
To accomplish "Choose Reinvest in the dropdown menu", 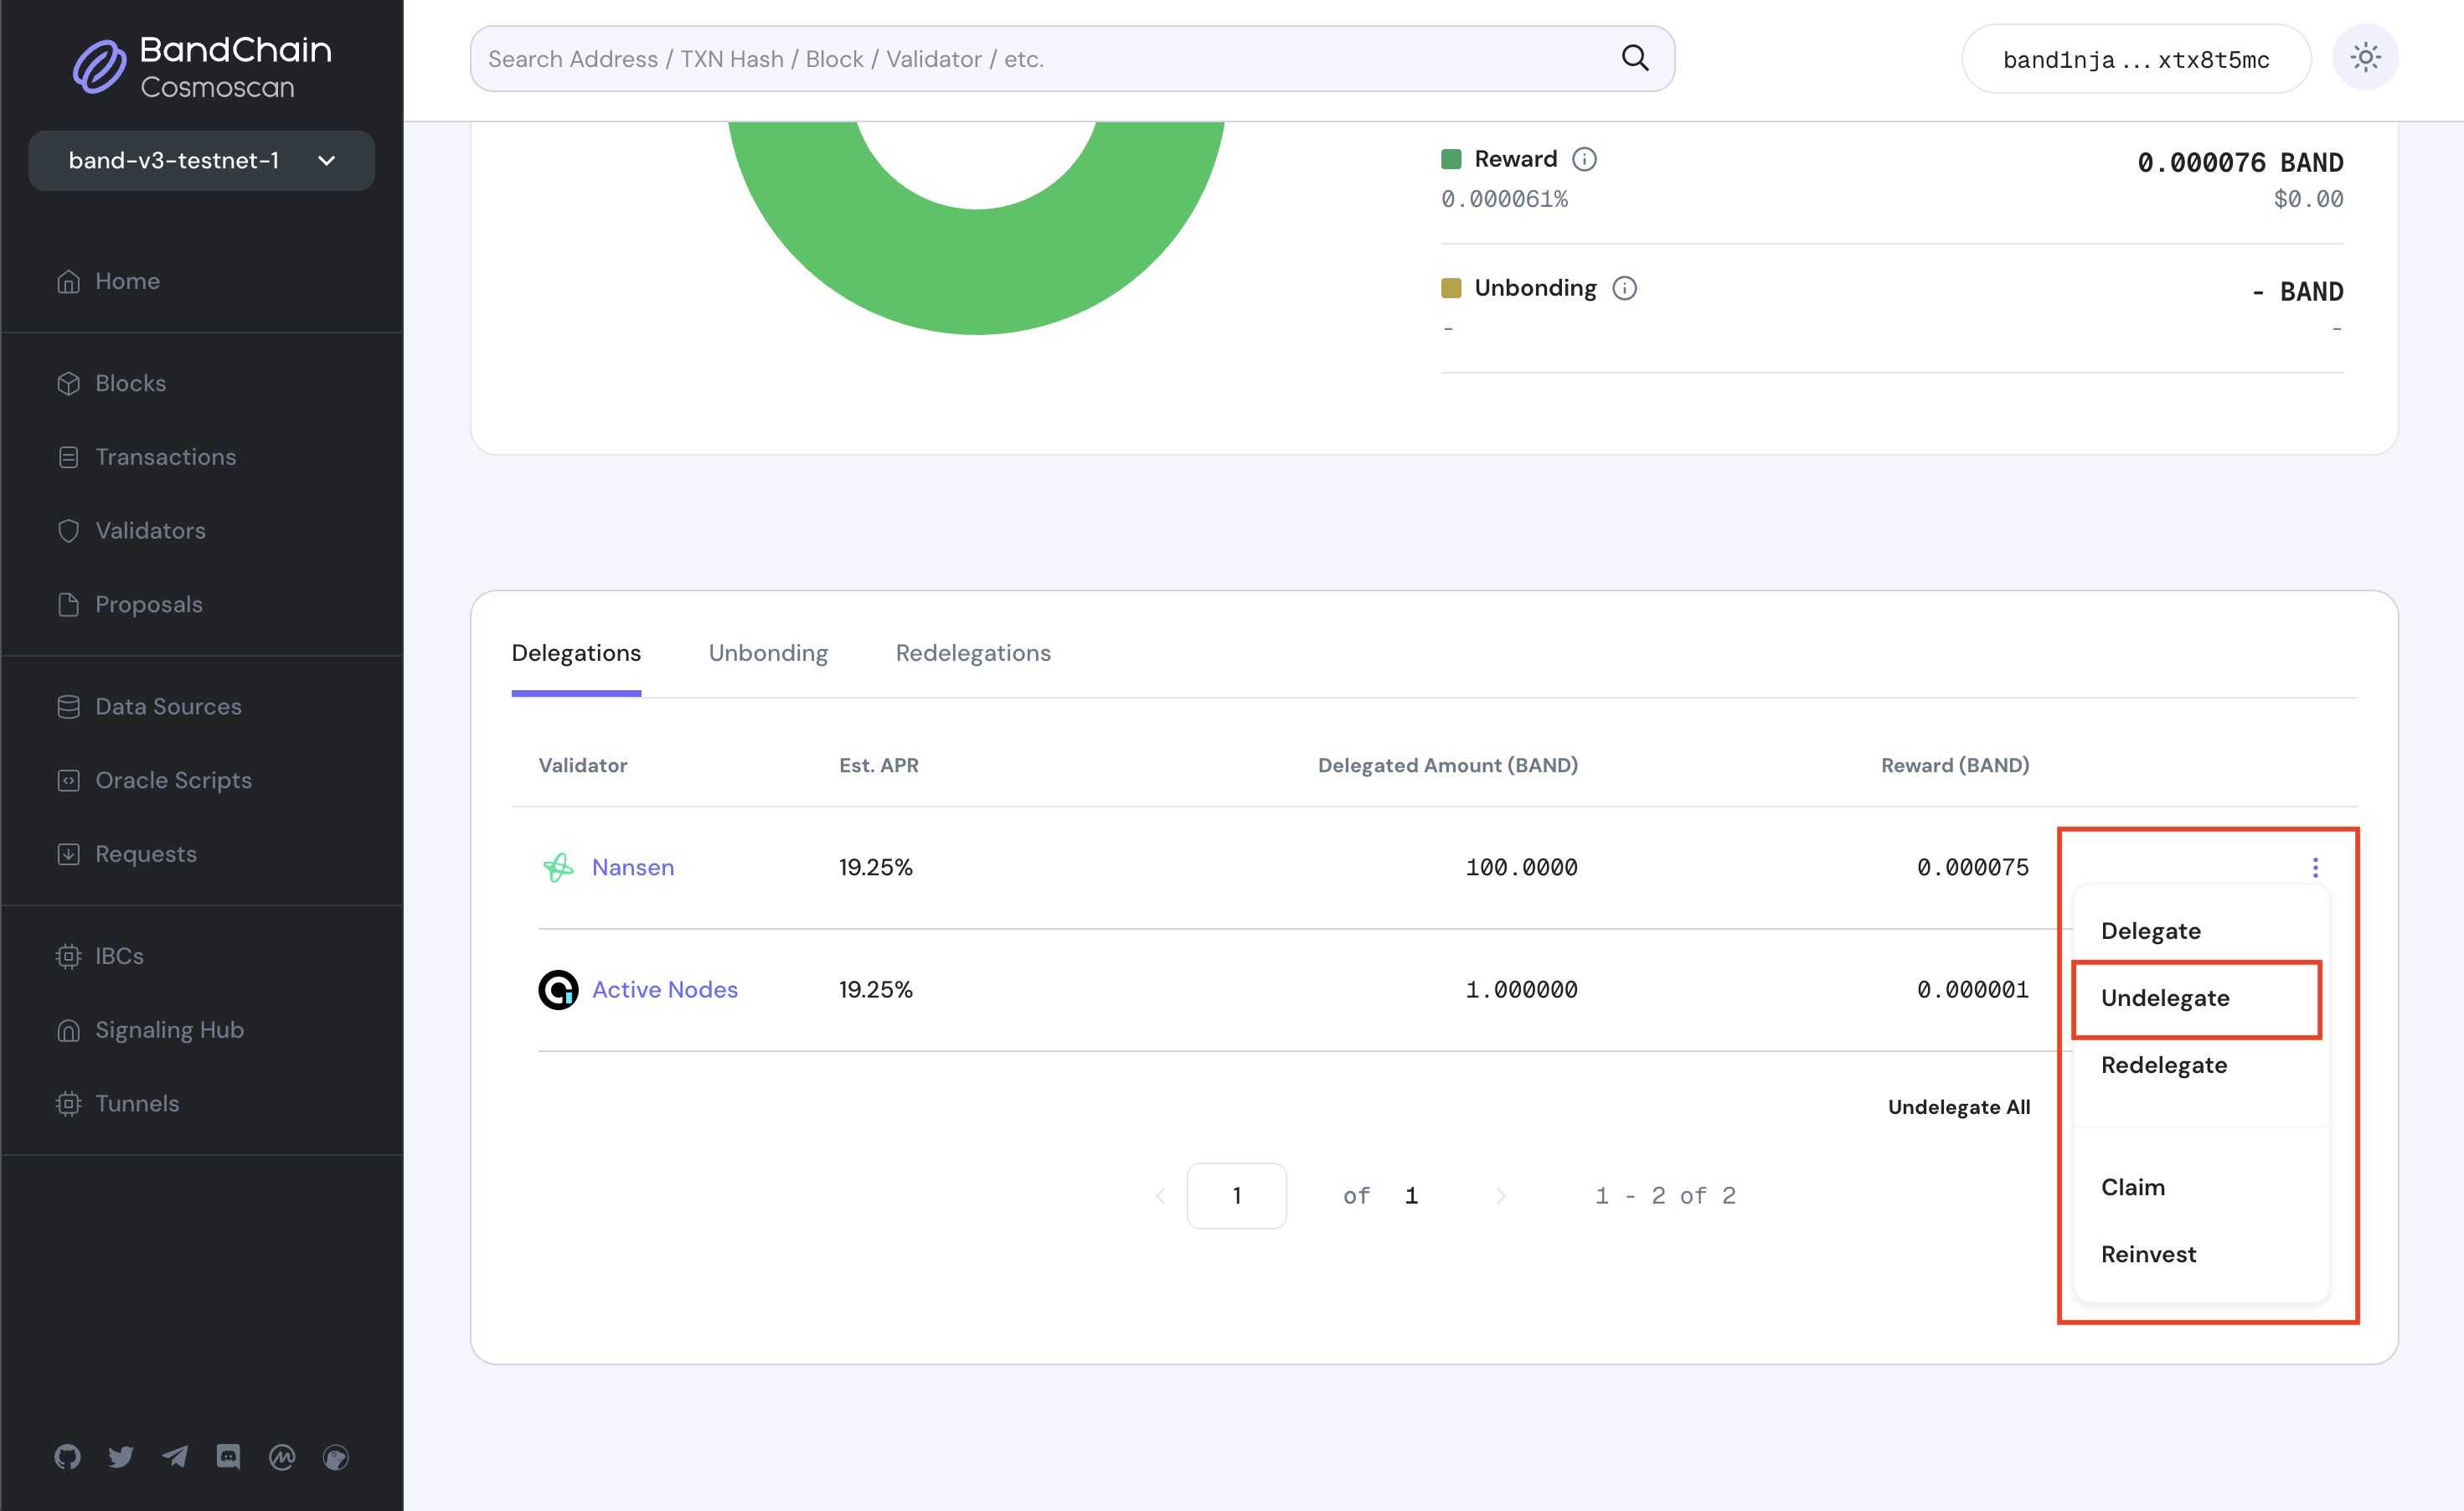I will pos(2148,1254).
